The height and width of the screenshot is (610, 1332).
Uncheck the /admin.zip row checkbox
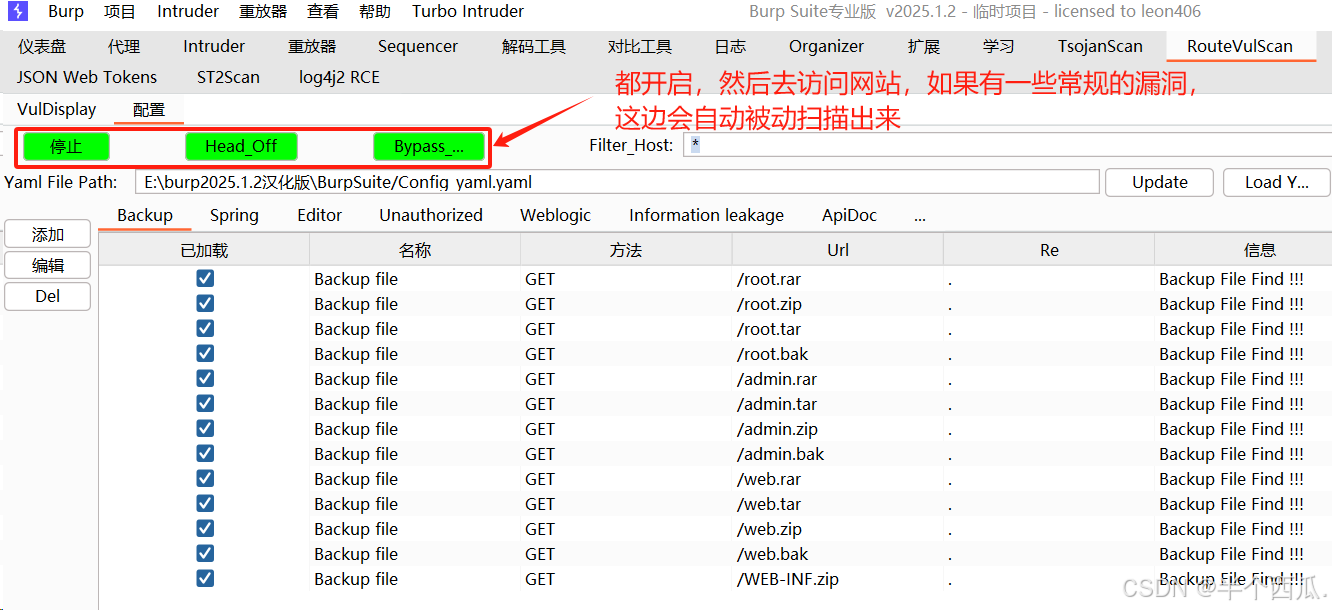[205, 428]
